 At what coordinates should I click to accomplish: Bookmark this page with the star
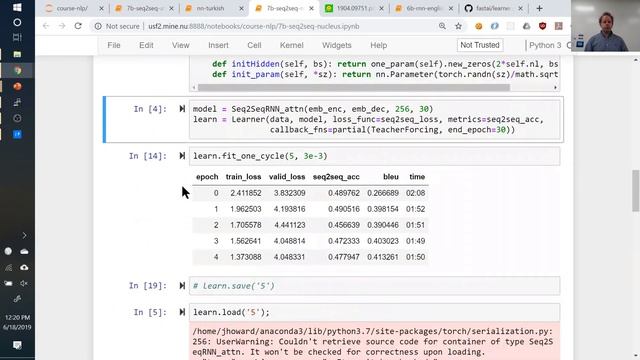coord(458,26)
